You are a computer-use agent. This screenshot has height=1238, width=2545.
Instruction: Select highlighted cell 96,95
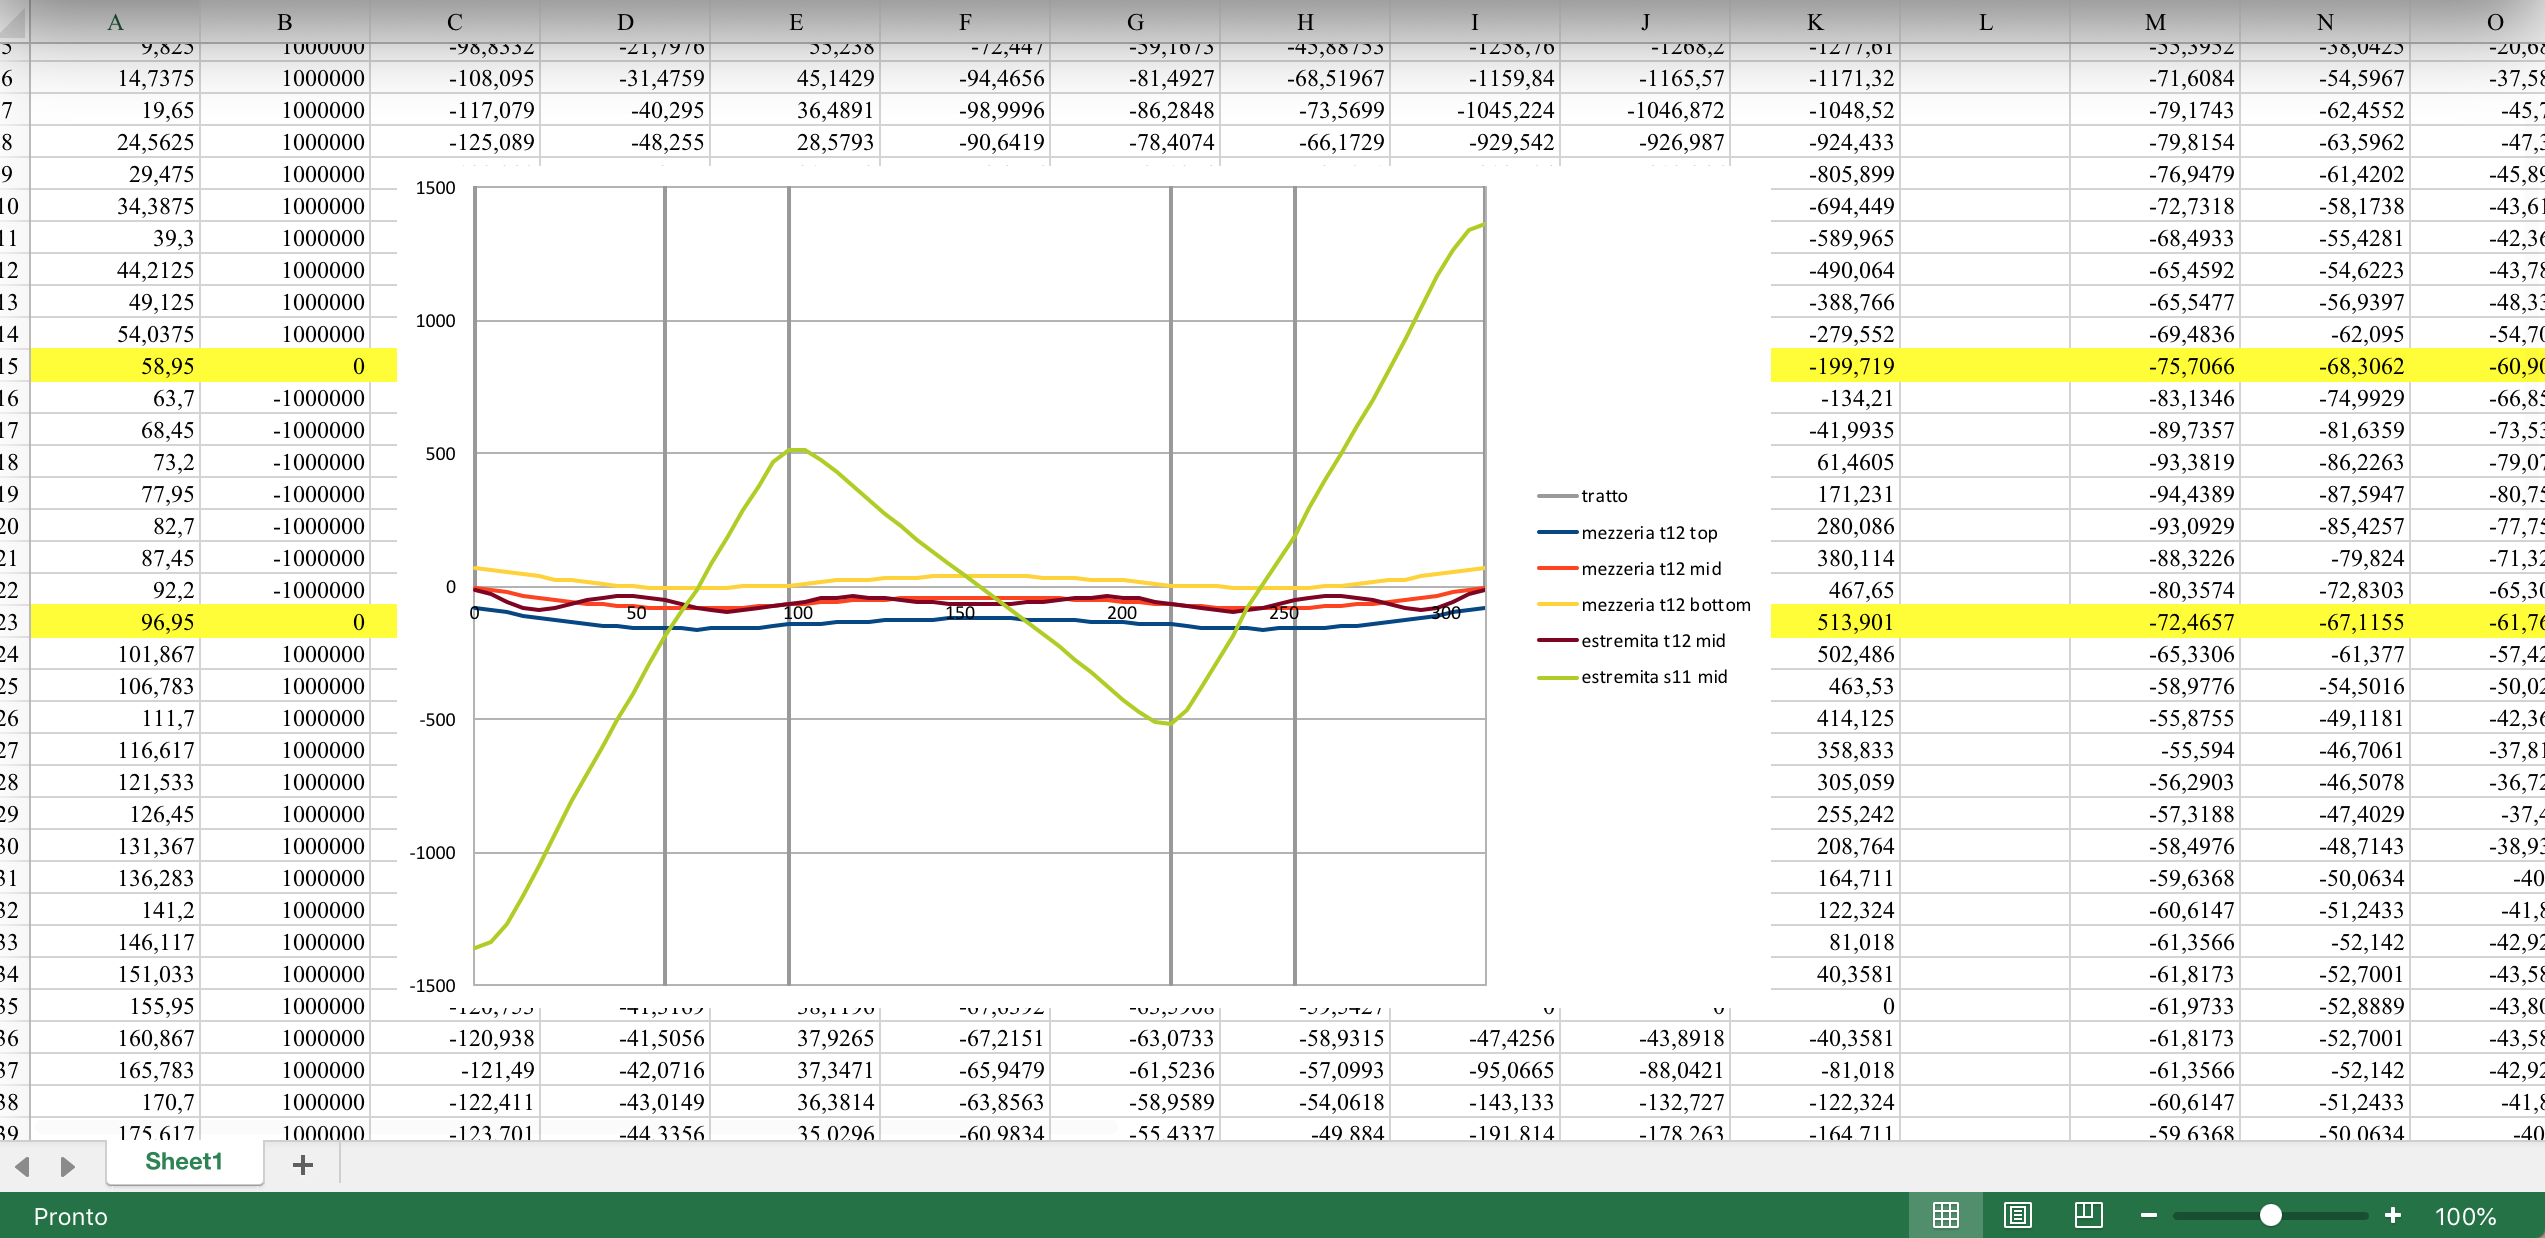(x=115, y=621)
